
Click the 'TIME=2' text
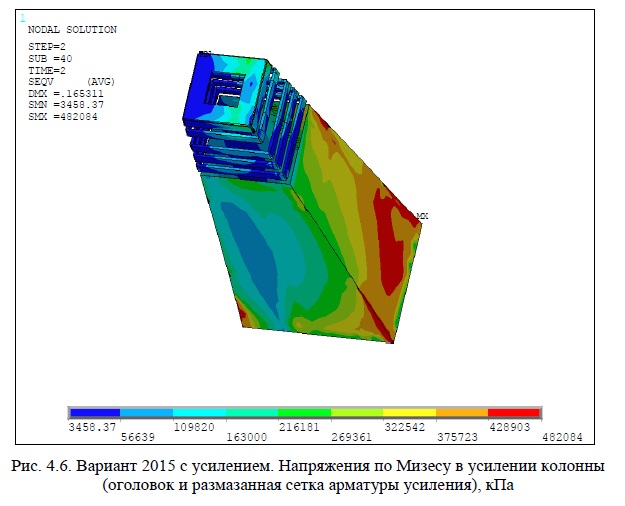coord(47,71)
